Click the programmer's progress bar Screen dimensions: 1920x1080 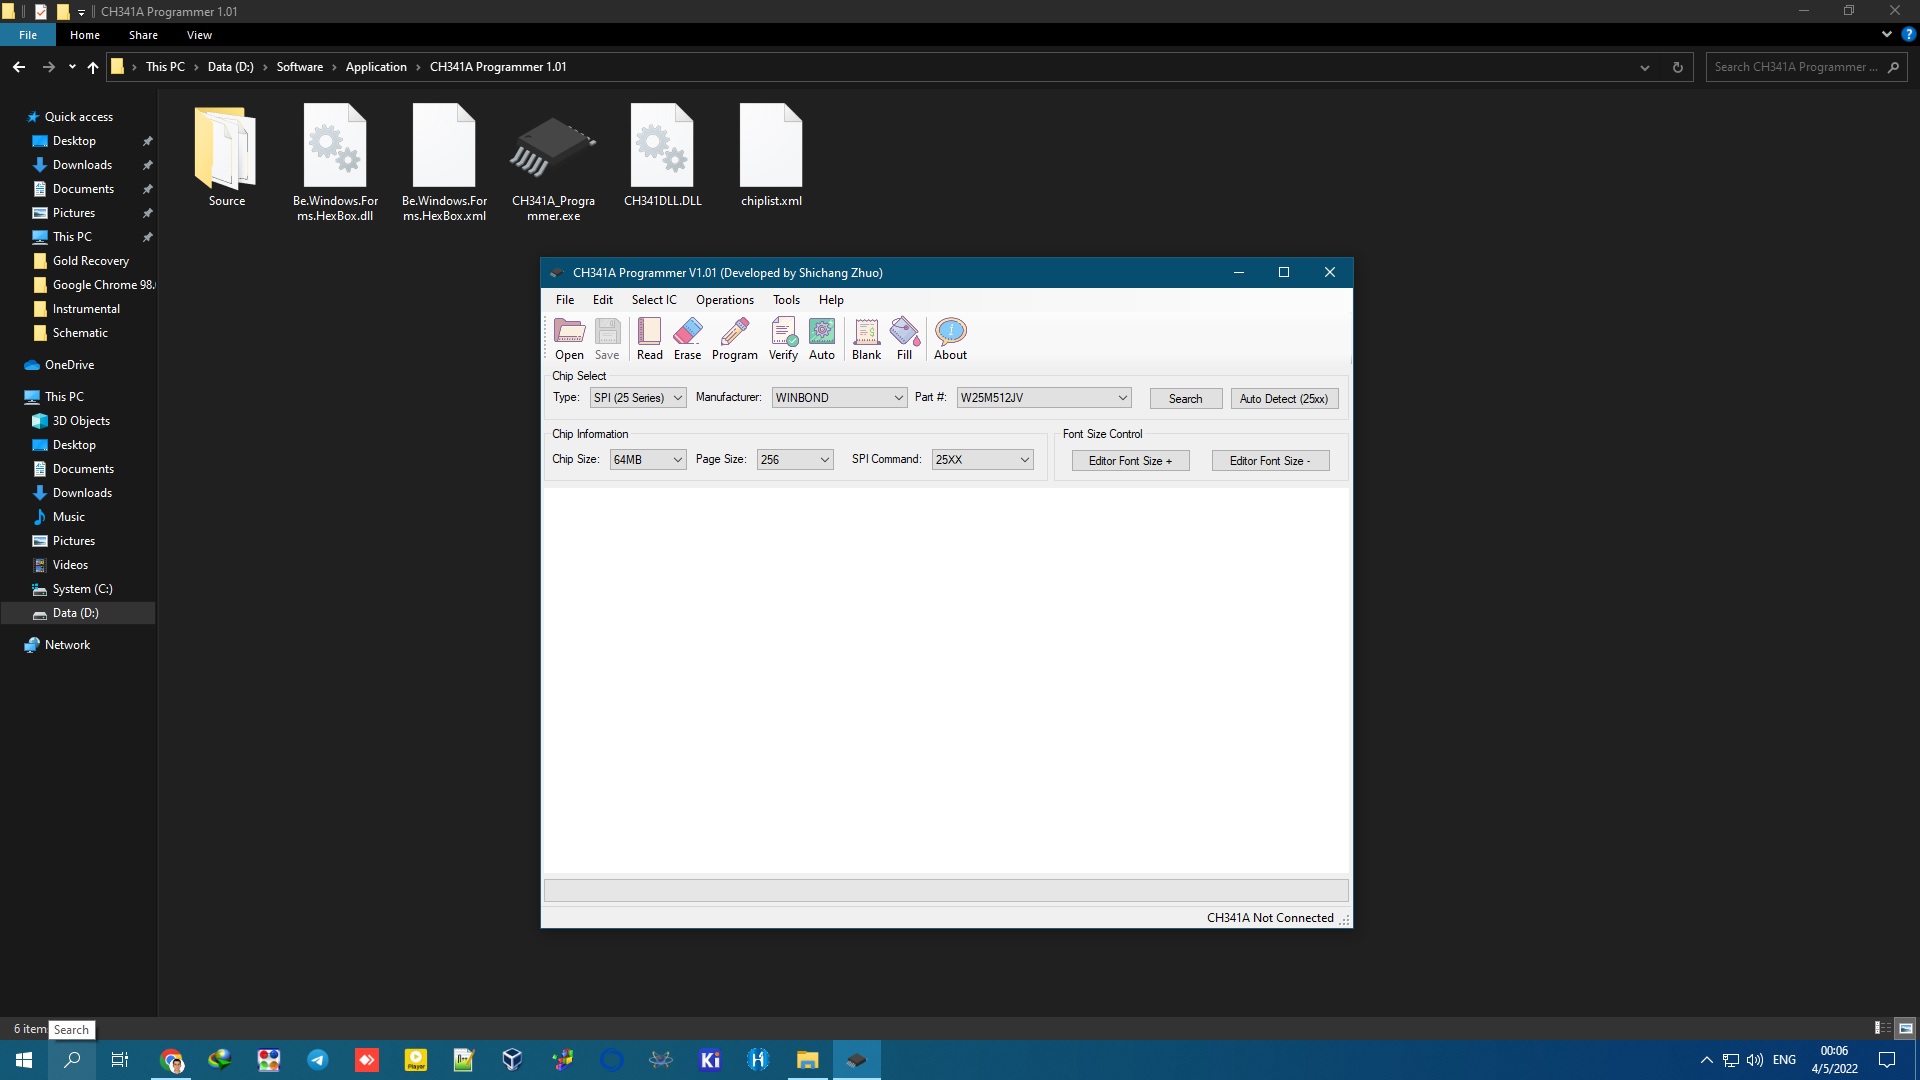[946, 890]
